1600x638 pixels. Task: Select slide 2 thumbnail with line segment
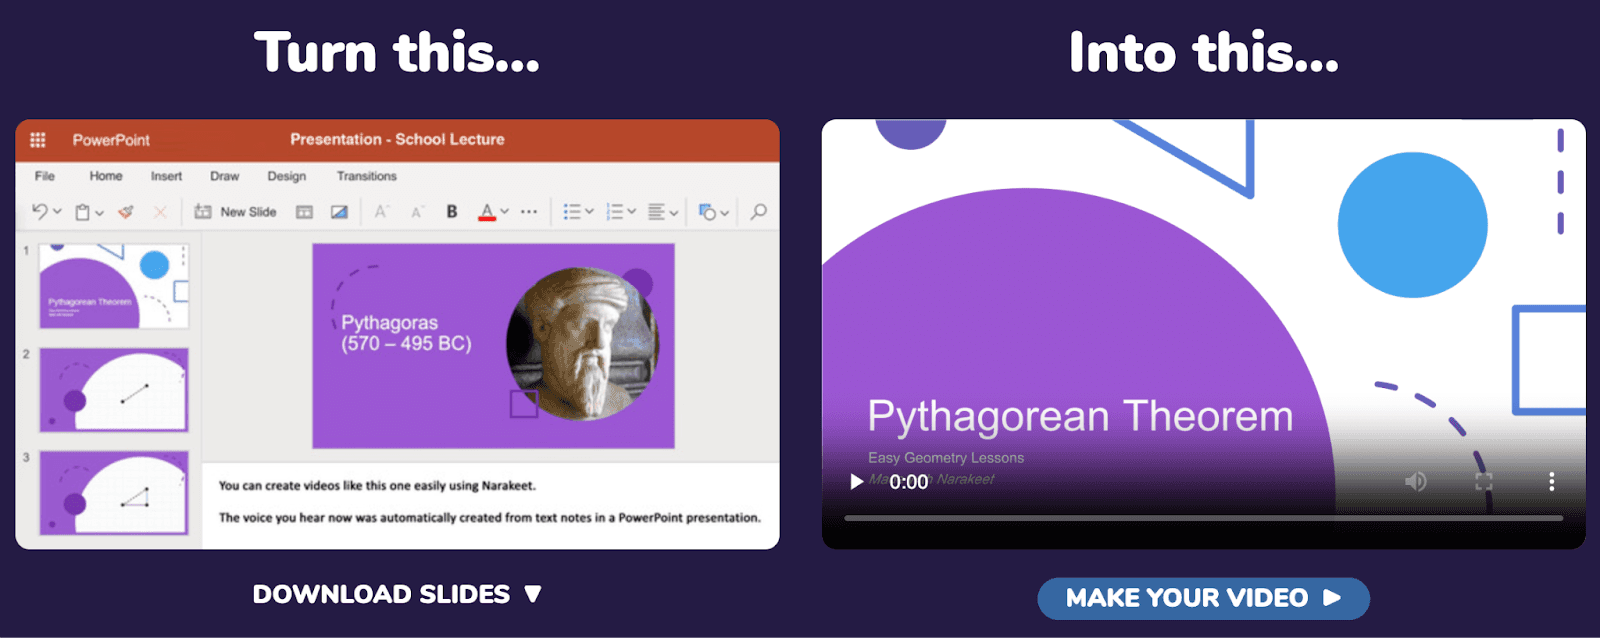[114, 390]
